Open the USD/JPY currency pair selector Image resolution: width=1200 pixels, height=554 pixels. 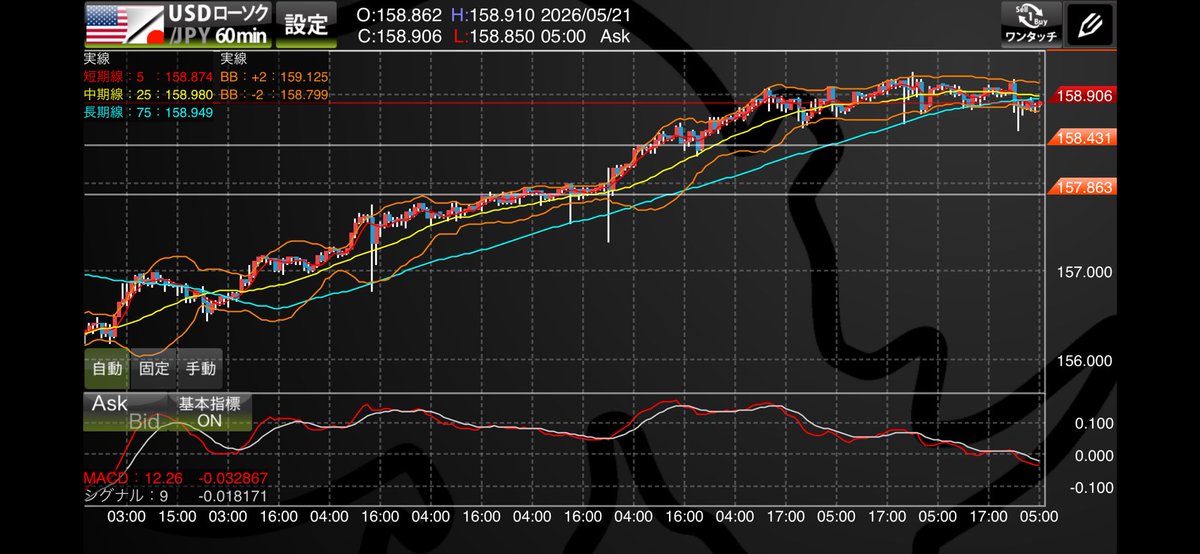click(176, 25)
